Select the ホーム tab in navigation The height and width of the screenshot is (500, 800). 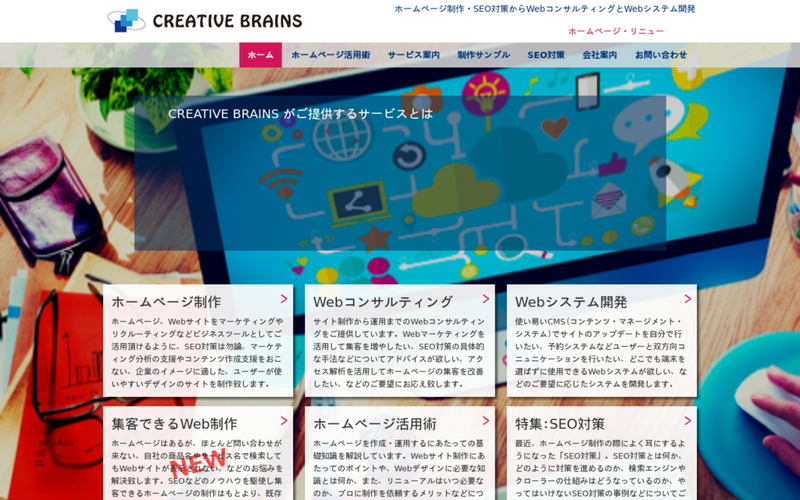coord(260,55)
